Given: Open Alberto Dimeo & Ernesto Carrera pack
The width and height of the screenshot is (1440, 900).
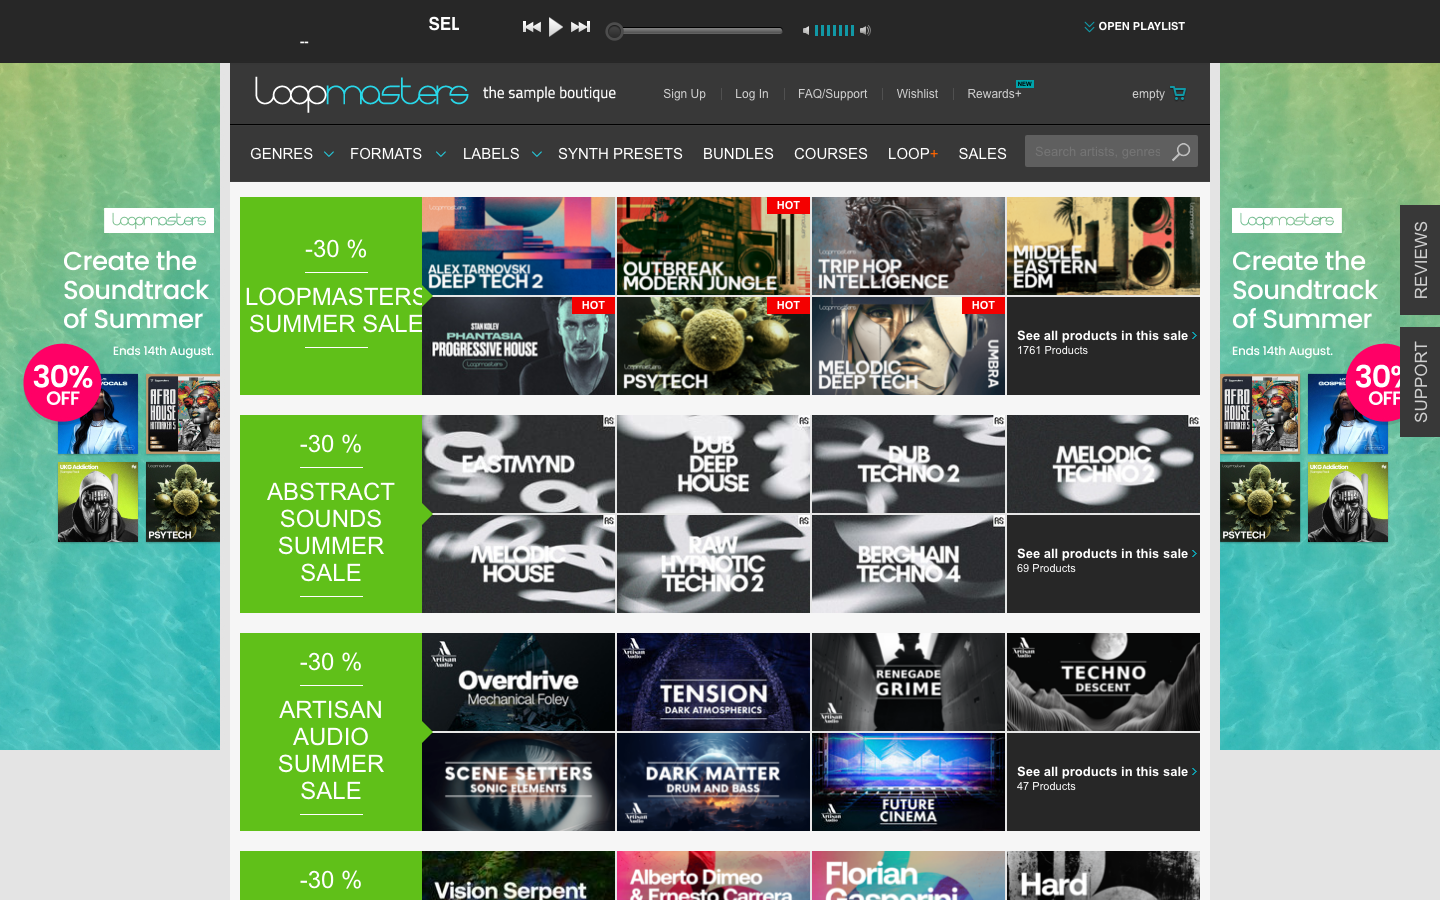Looking at the screenshot, I should tap(713, 876).
